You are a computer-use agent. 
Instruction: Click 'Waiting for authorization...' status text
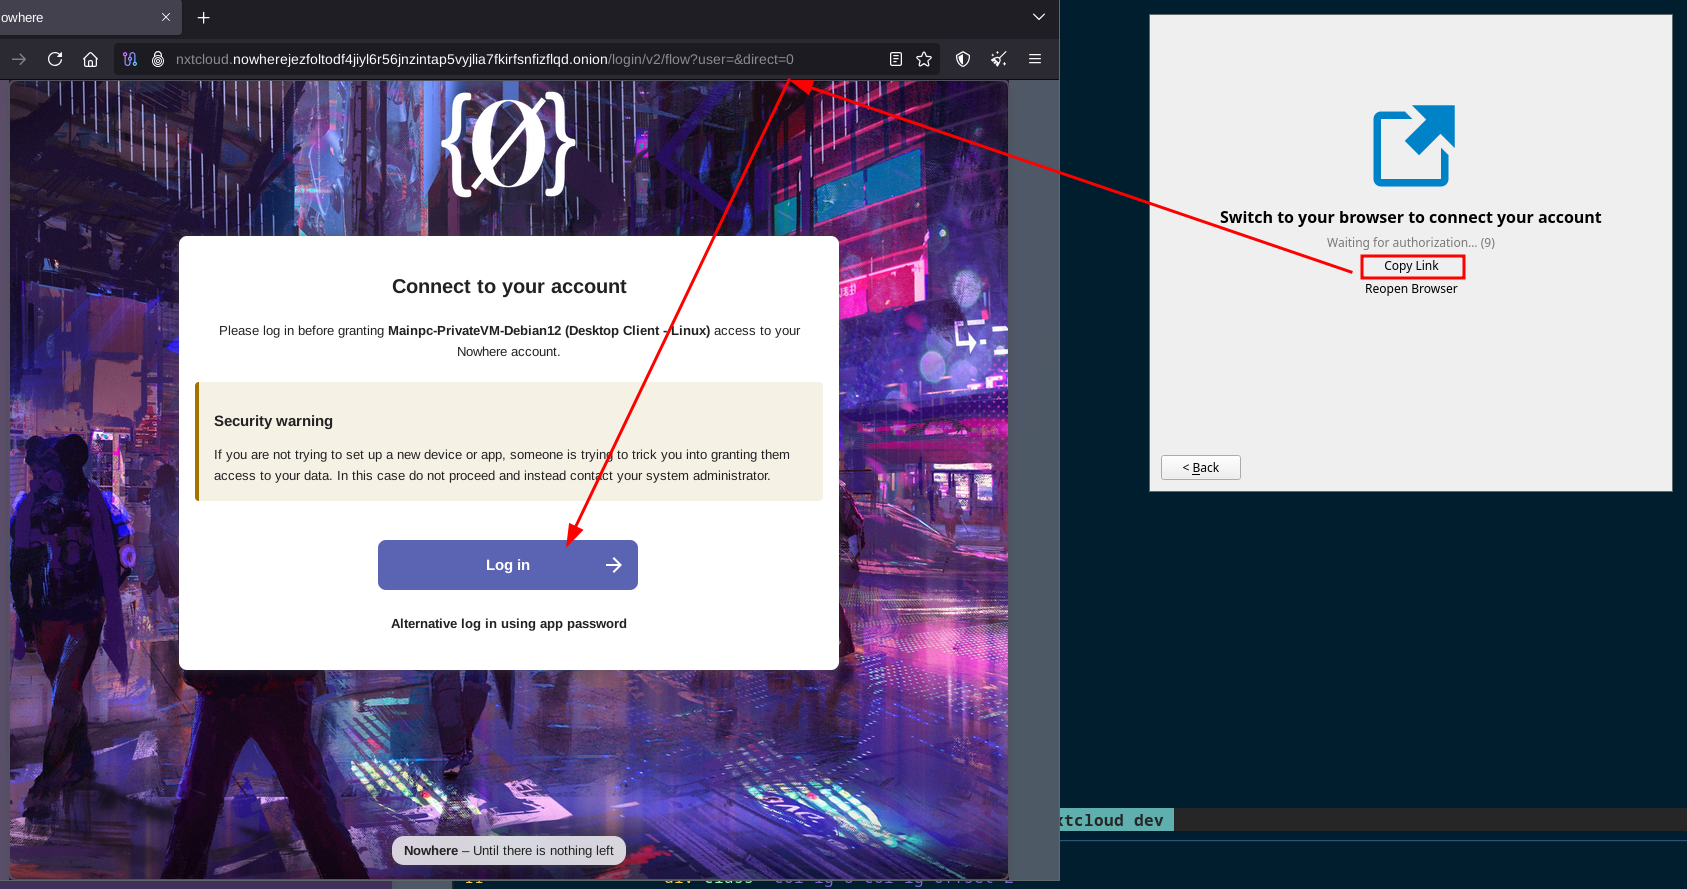(x=1411, y=242)
